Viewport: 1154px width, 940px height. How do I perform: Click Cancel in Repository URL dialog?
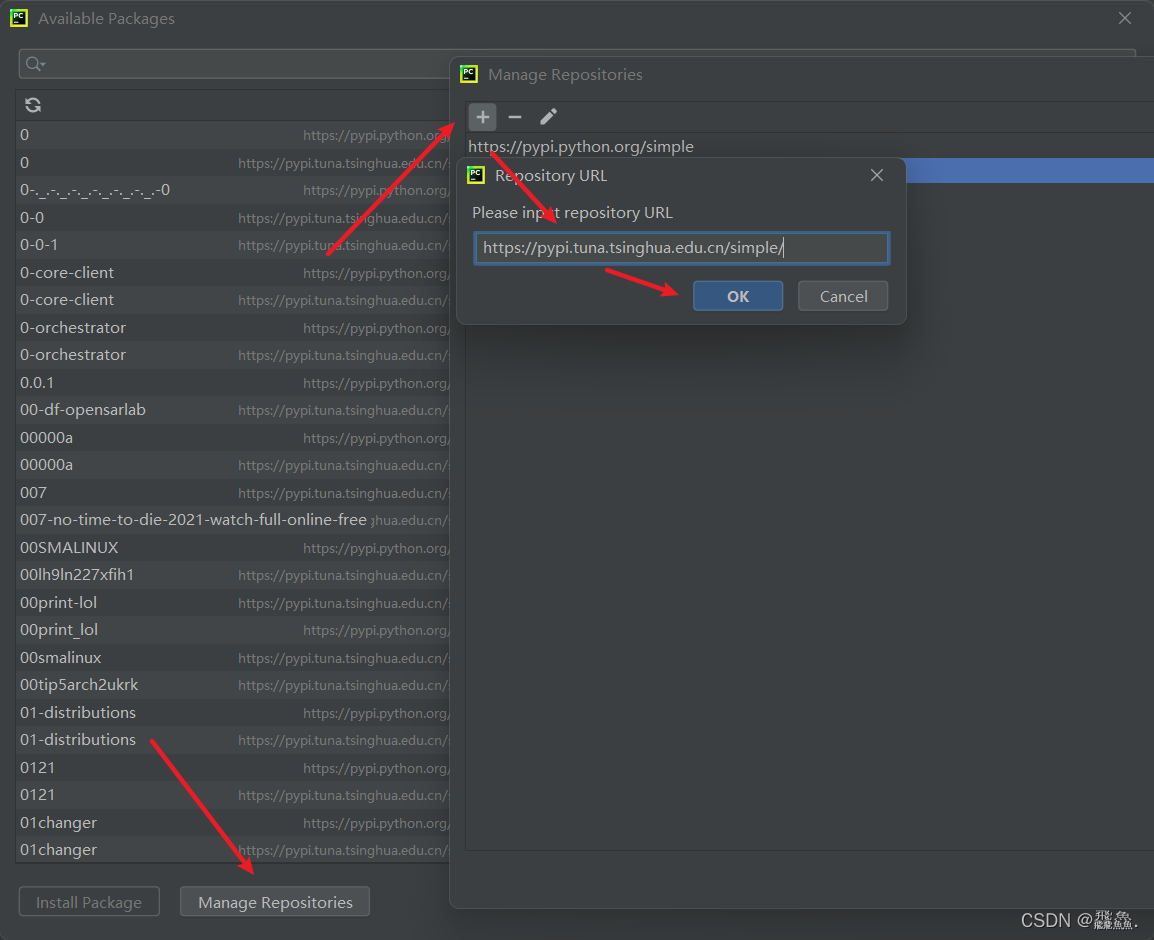(x=843, y=296)
